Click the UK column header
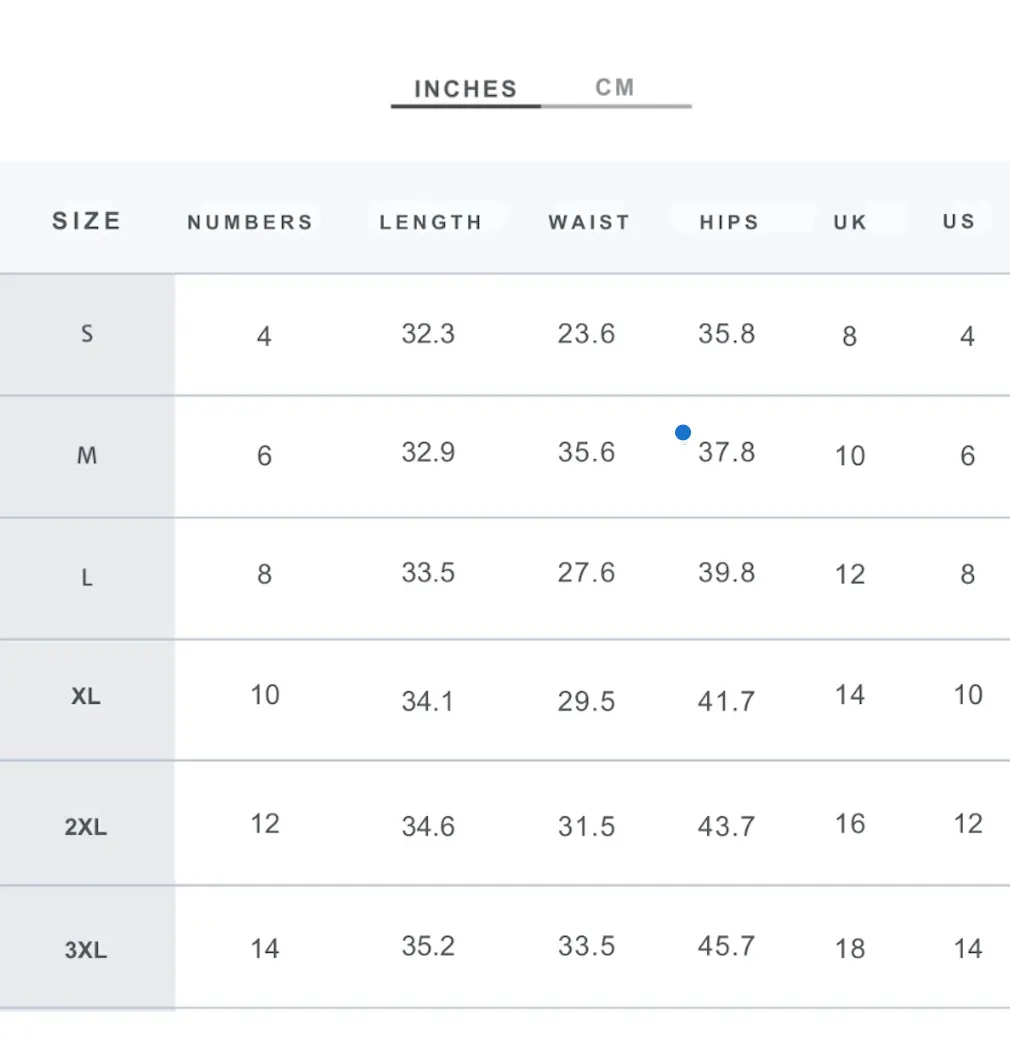The width and height of the screenshot is (1010, 1046). (x=851, y=222)
